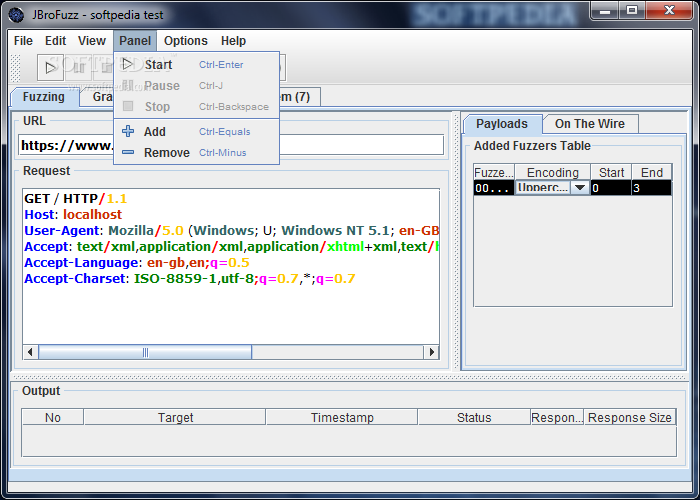Image resolution: width=700 pixels, height=500 pixels.
Task: Maximize the JBroFuzz window
Action: coord(632,11)
